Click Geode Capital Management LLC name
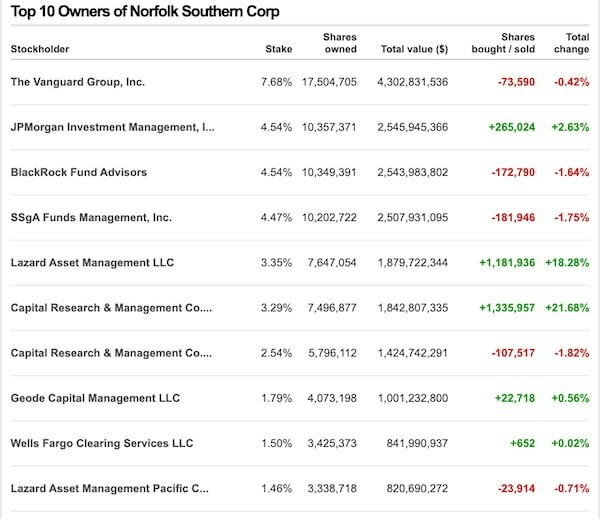 [95, 398]
